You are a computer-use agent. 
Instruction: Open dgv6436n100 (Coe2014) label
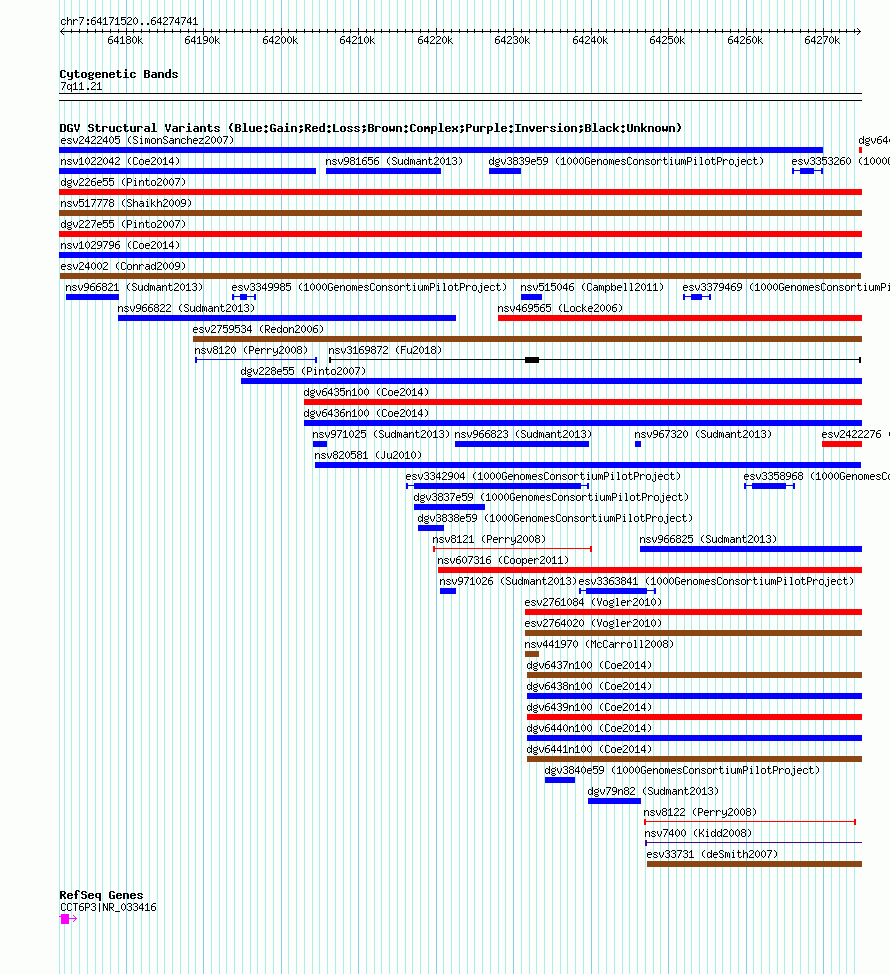click(366, 414)
